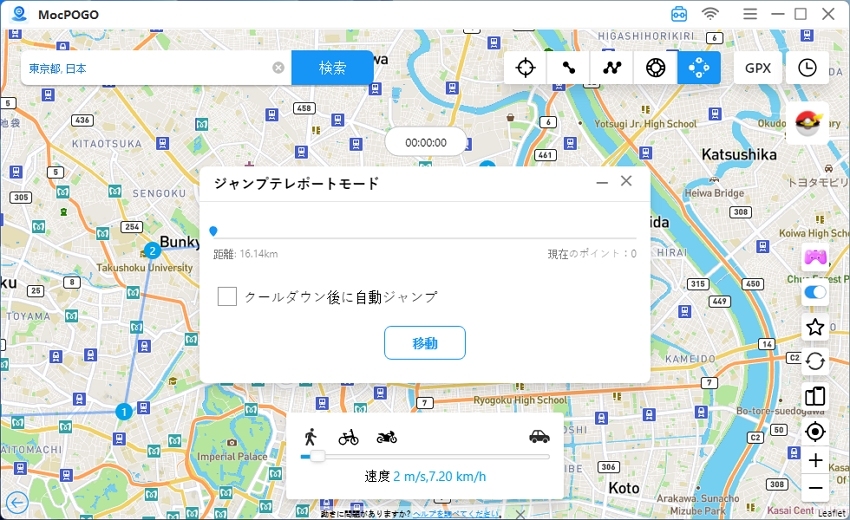Select the multi-spot route mode icon
Screen dimensions: 850x520
coord(612,68)
